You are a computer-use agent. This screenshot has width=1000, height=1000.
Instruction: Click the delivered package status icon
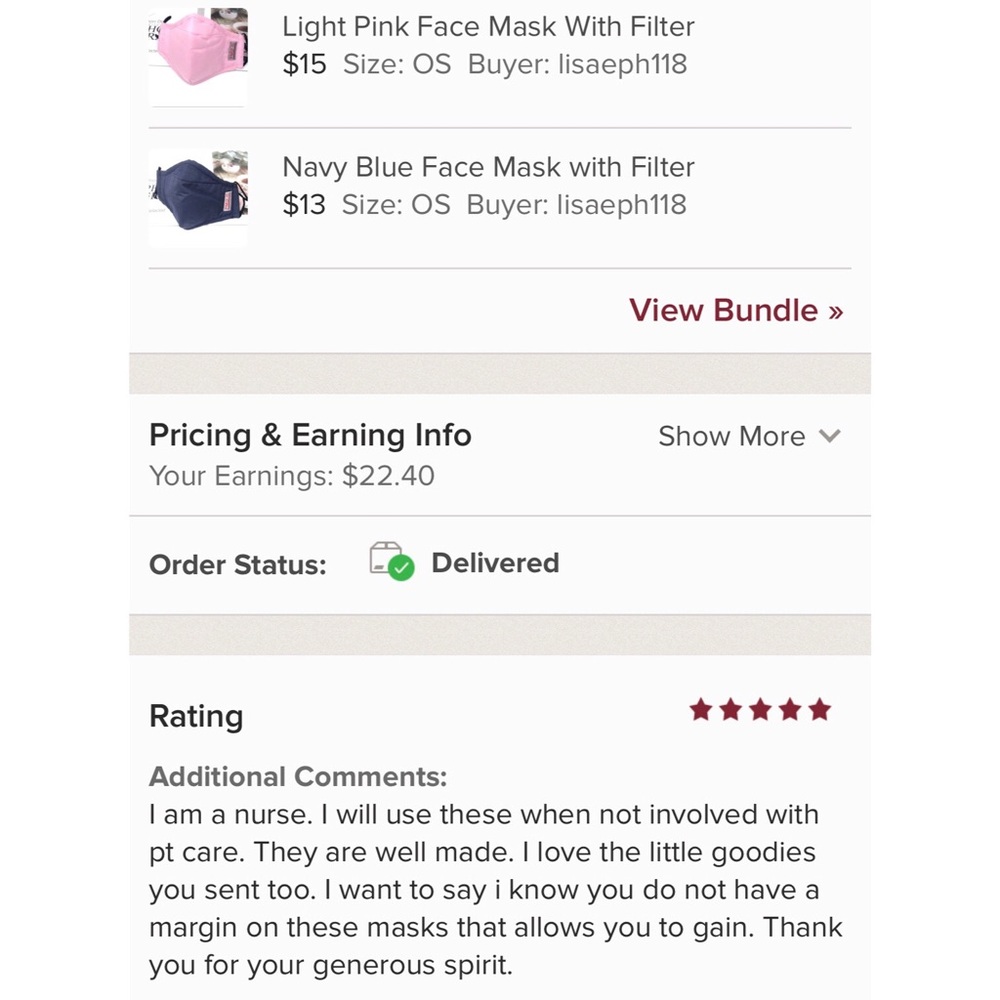(x=390, y=563)
